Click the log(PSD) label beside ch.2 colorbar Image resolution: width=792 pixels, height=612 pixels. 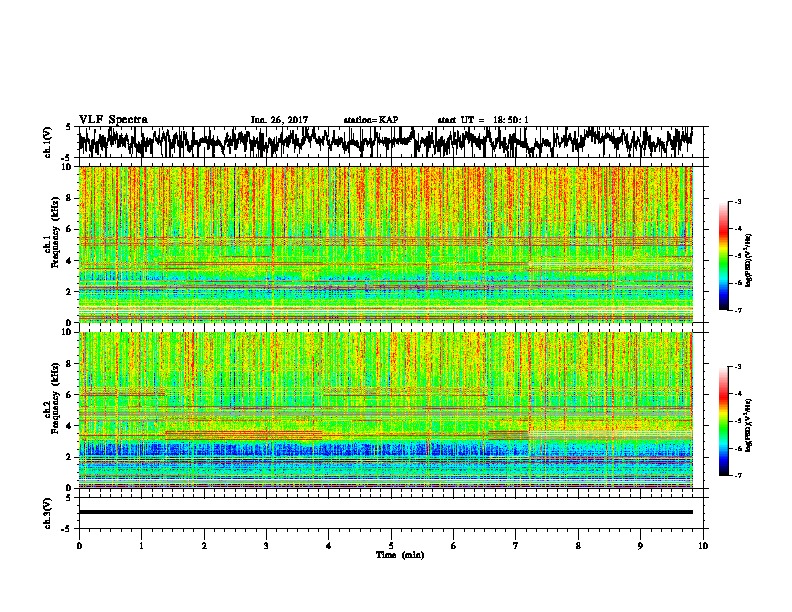coord(749,425)
